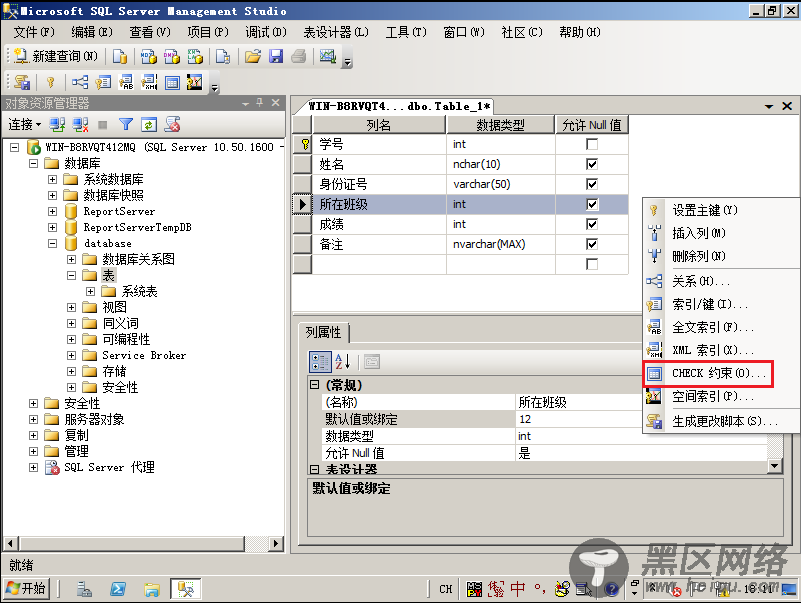Expand the 数据库关系图 node

(72, 260)
